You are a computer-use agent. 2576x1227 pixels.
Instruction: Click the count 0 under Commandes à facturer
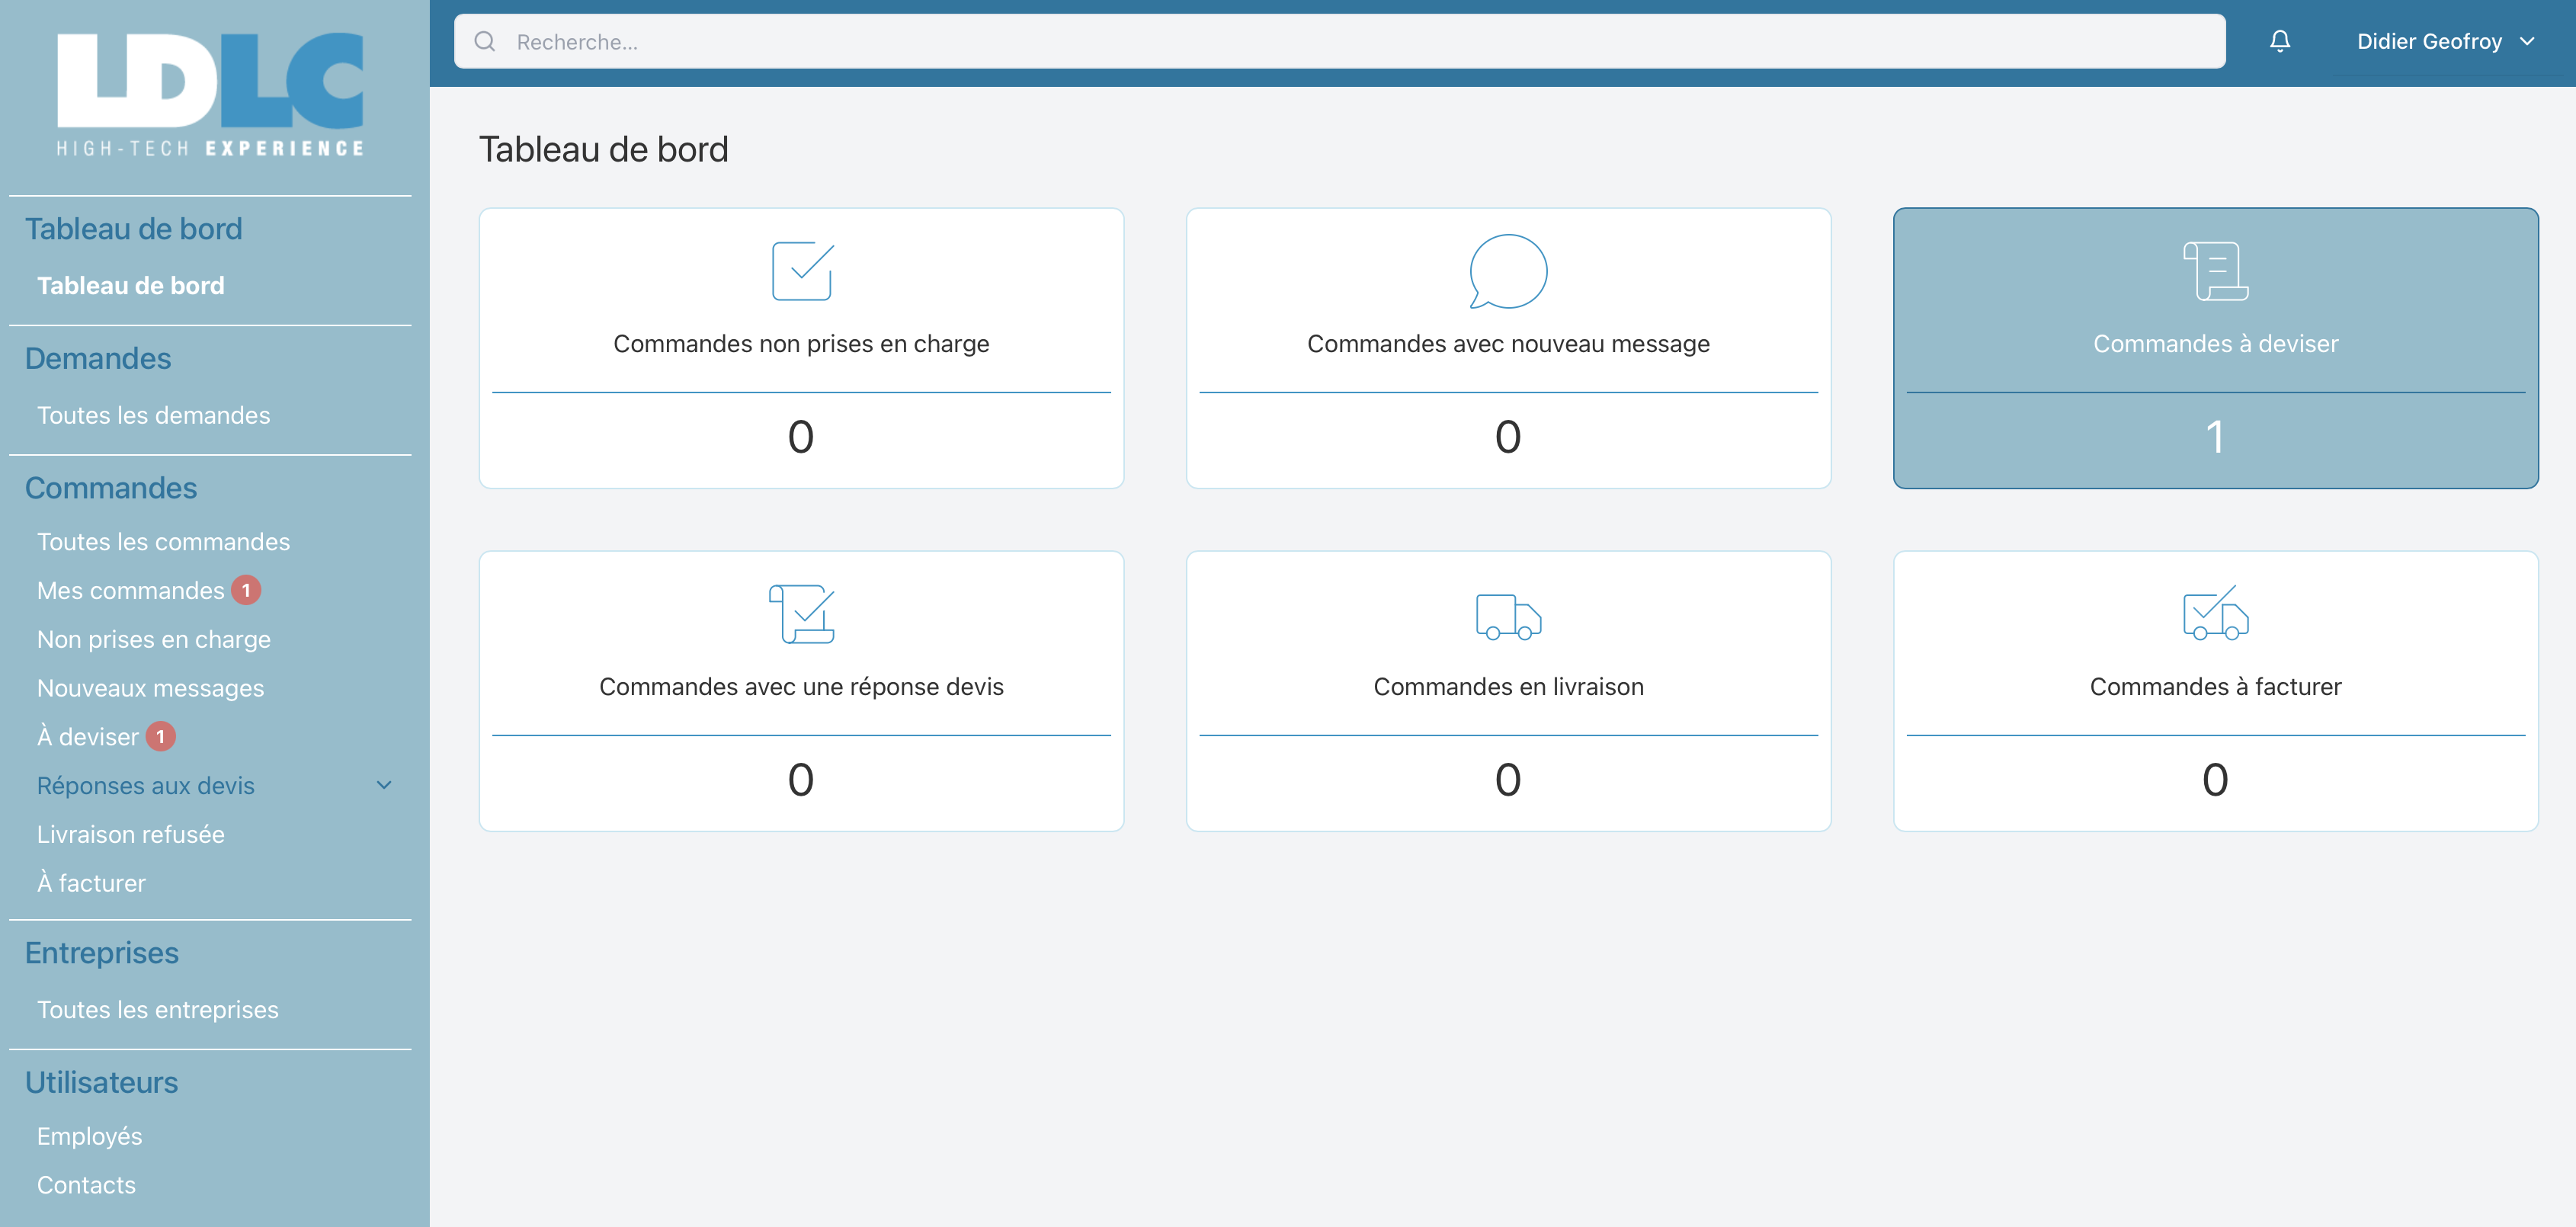[x=2216, y=780]
